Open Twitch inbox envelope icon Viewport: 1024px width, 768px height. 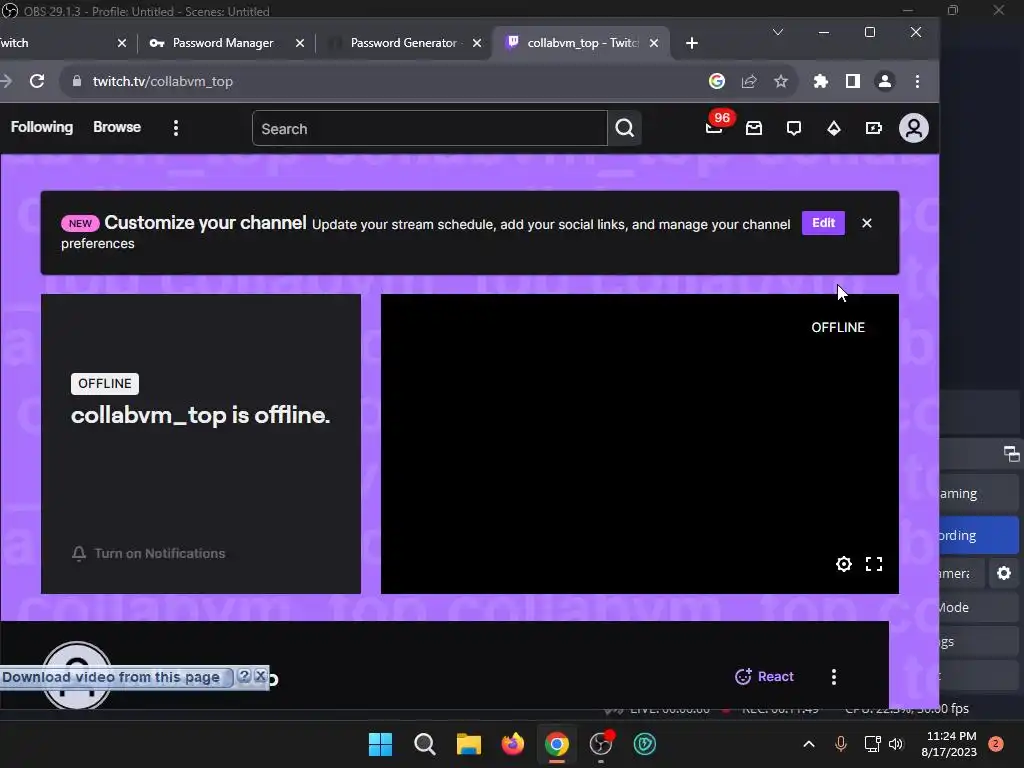coord(754,128)
